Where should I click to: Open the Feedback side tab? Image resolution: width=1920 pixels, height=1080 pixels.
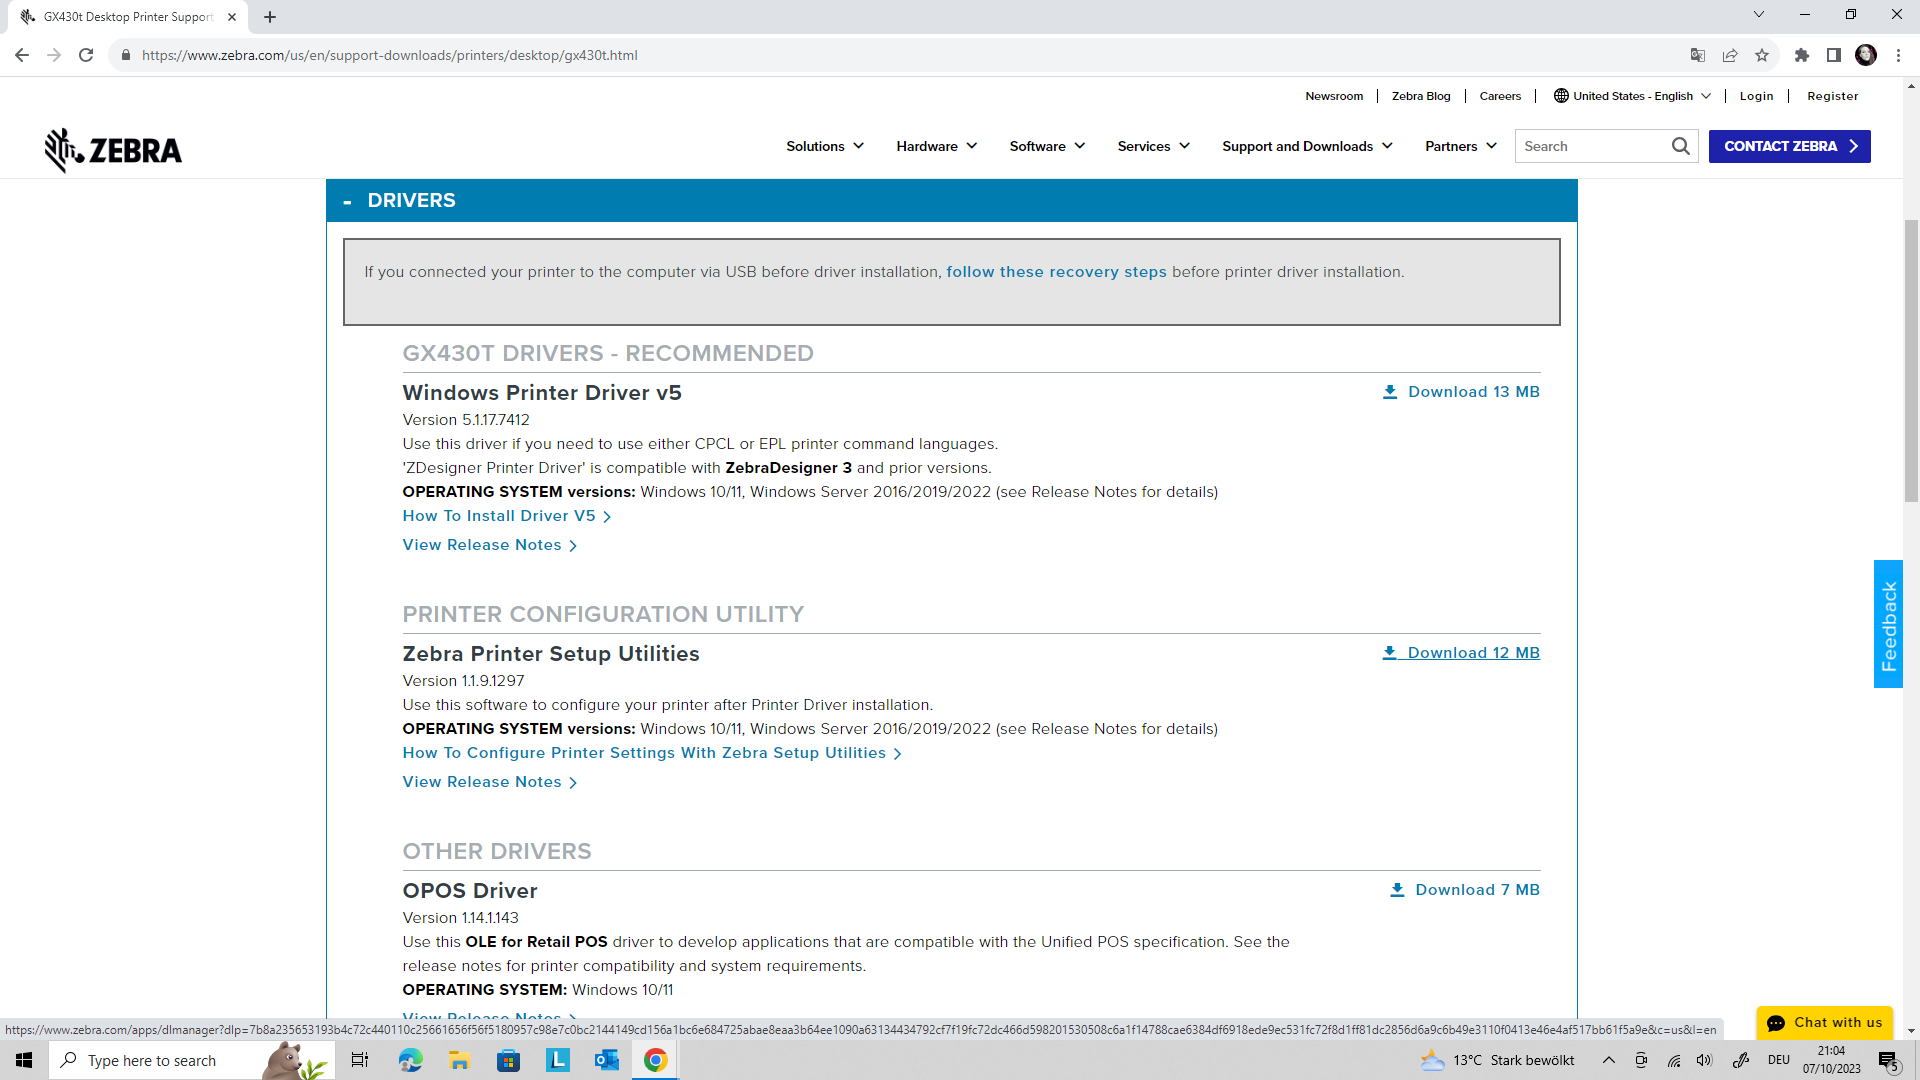(x=1888, y=624)
